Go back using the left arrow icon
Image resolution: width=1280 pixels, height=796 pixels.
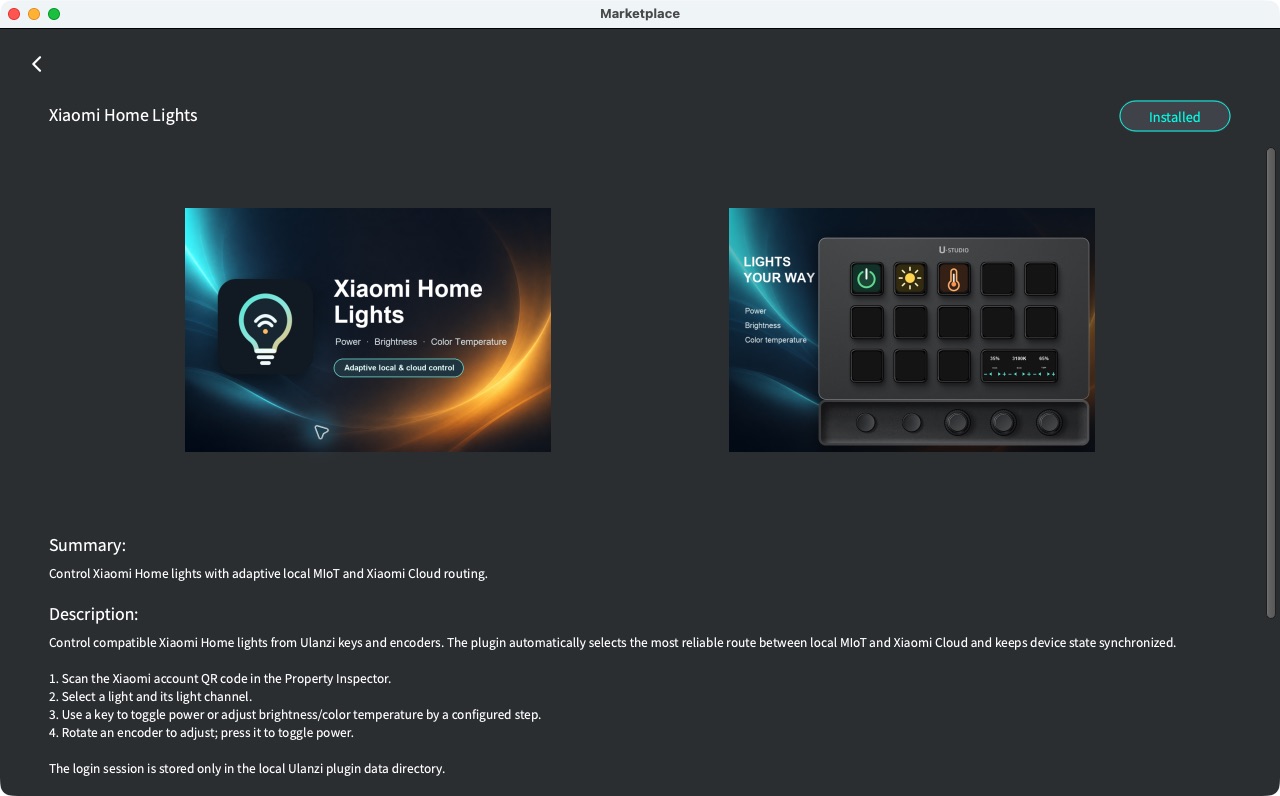click(x=37, y=64)
